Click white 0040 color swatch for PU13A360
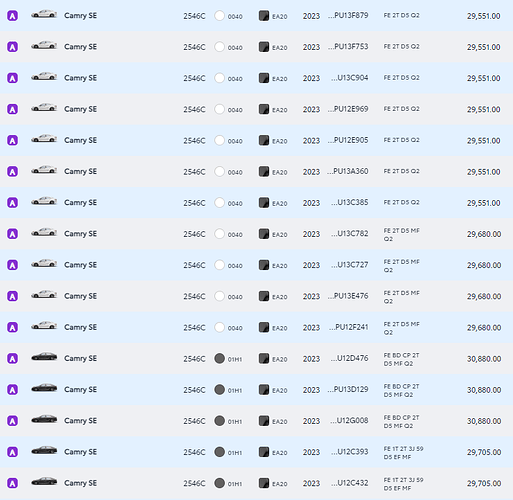Viewport: 513px width, 500px height. pyautogui.click(x=219, y=172)
